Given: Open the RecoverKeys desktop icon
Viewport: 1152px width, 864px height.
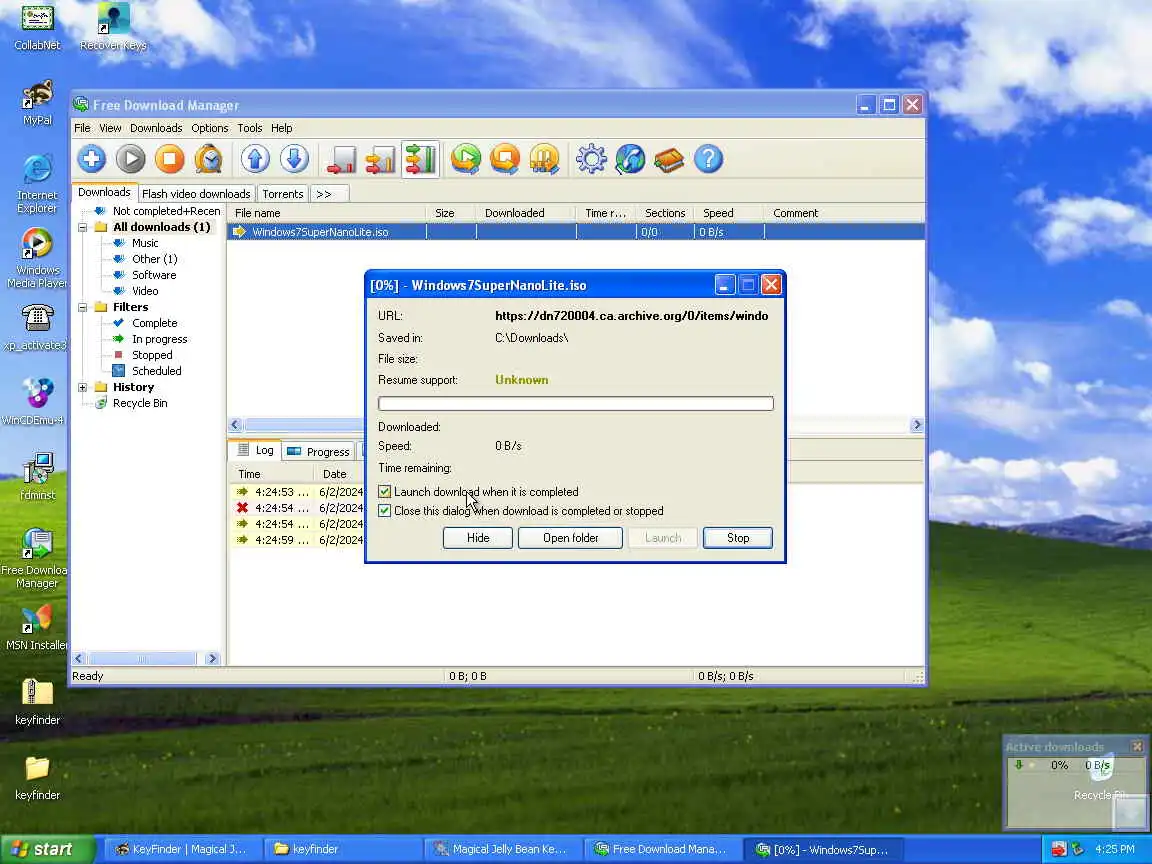Looking at the screenshot, I should tap(113, 28).
